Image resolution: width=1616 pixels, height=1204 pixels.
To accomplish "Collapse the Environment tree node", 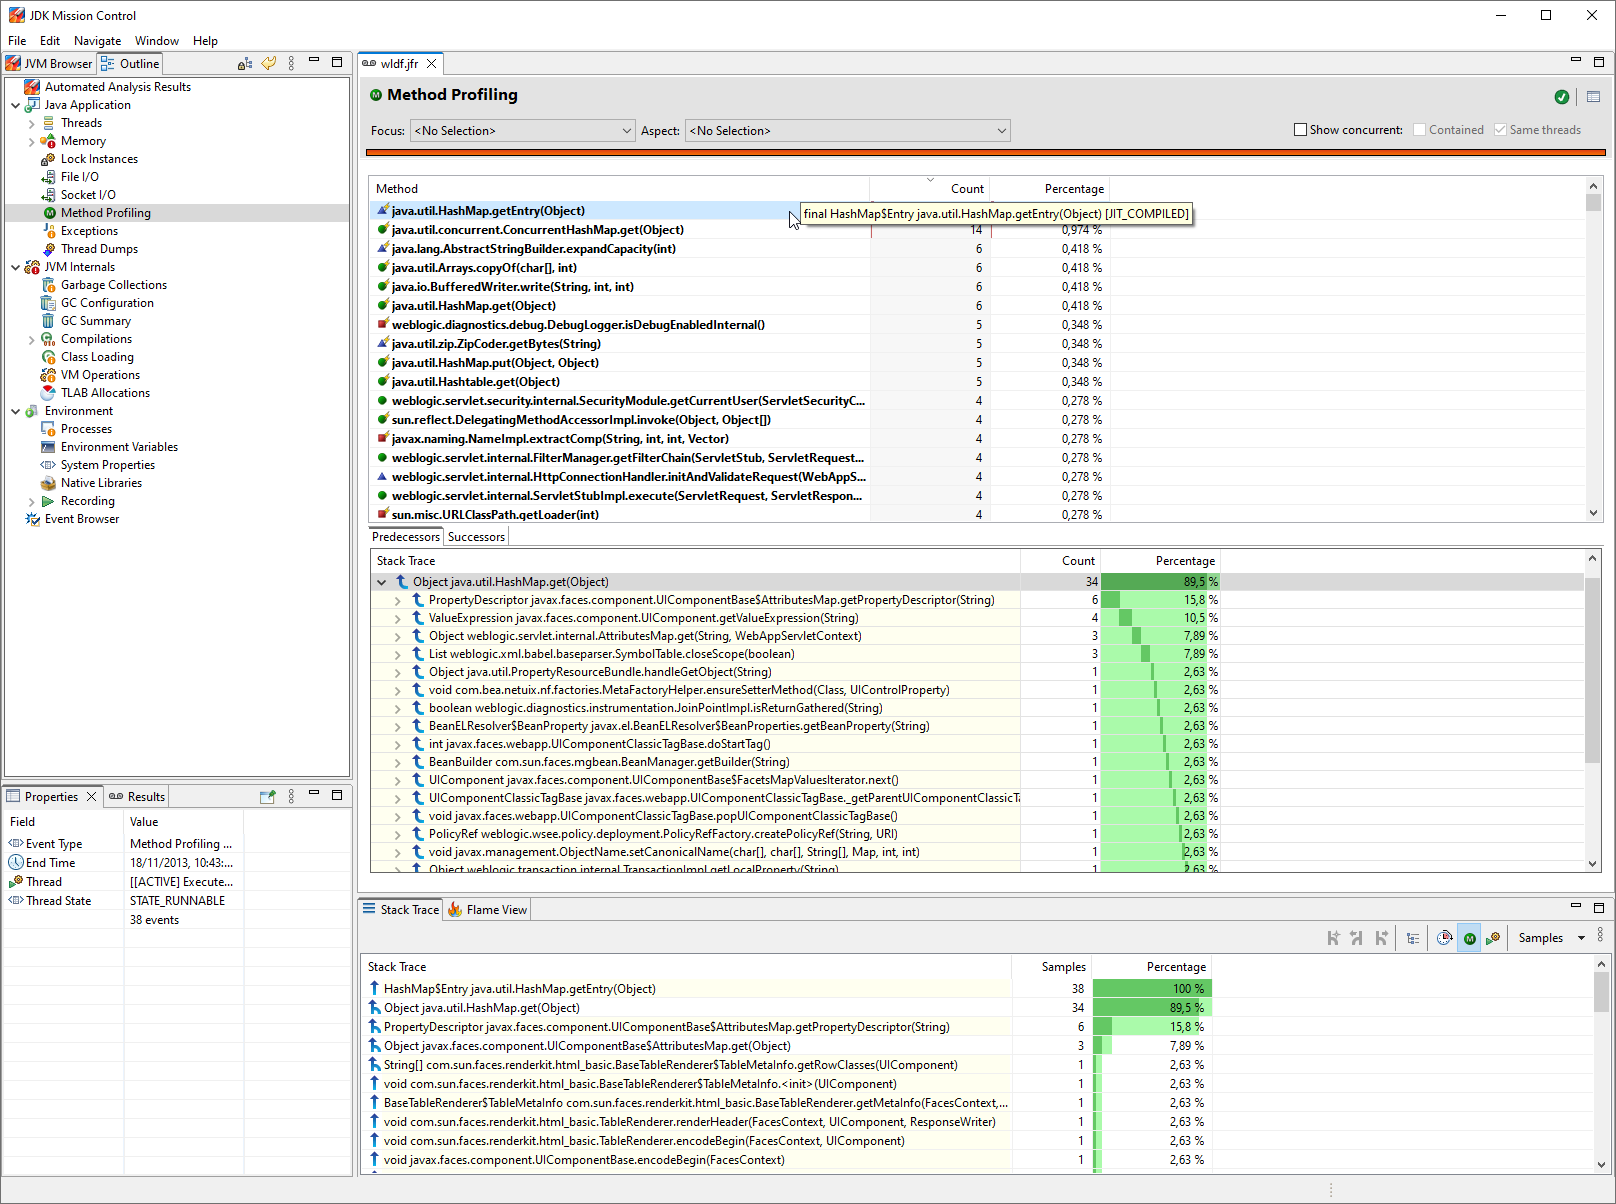I will click(16, 411).
